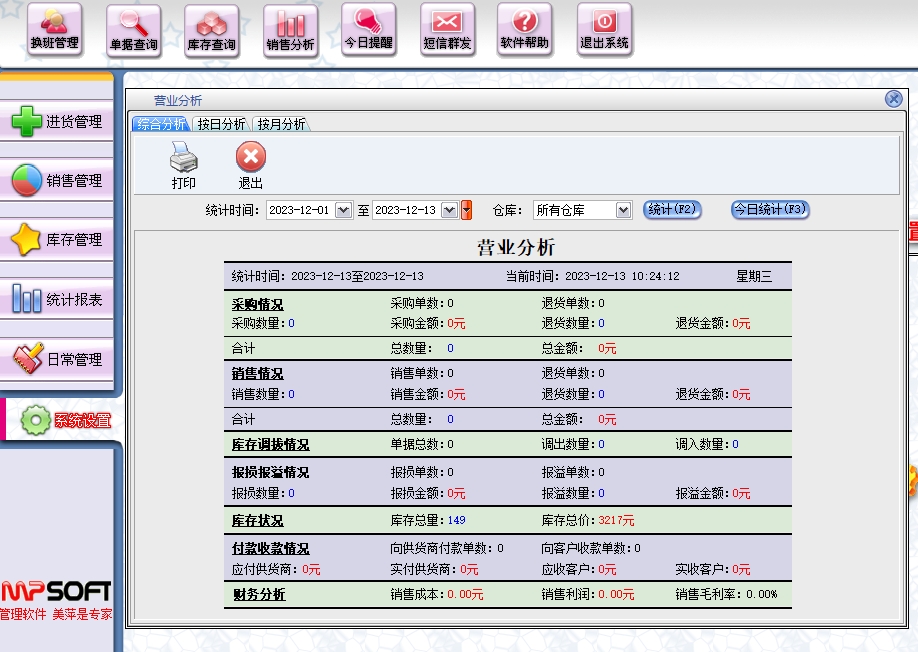Screen dimensions: 918x652
Task: Switch to 按日分析 tab
Action: (221, 124)
